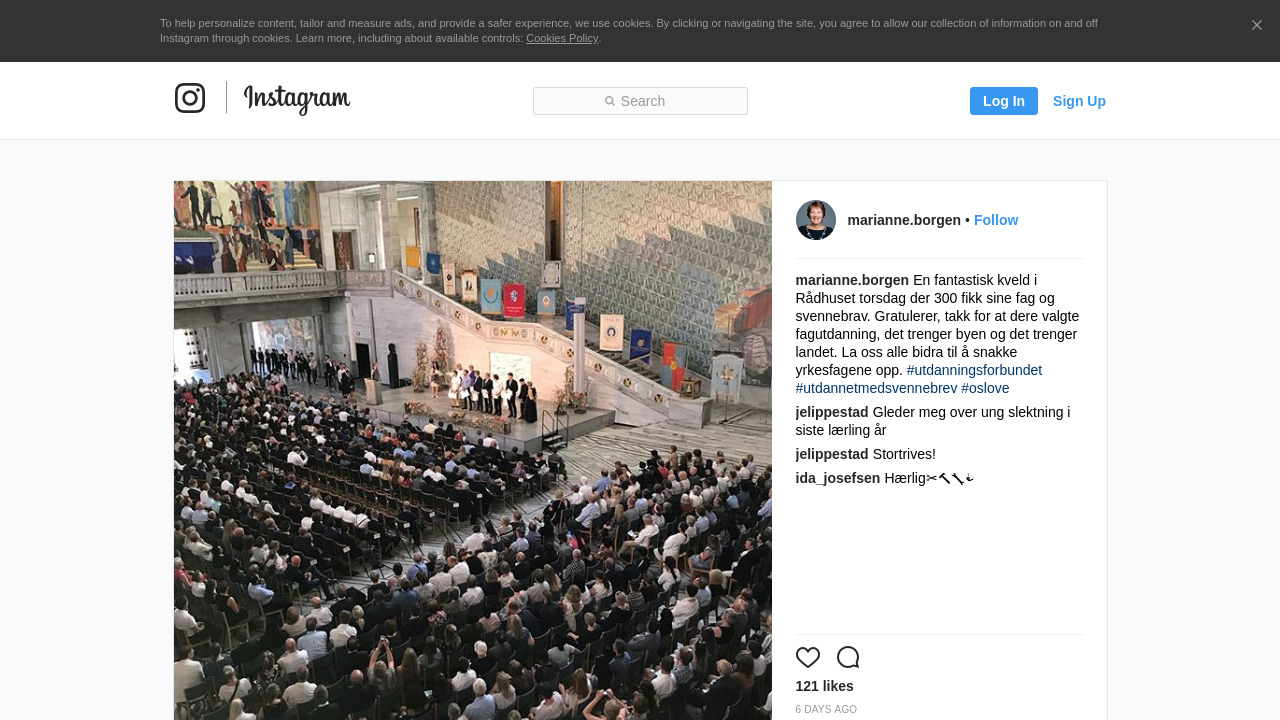Like the post with the heart icon
The image size is (1280, 720).
(x=808, y=657)
